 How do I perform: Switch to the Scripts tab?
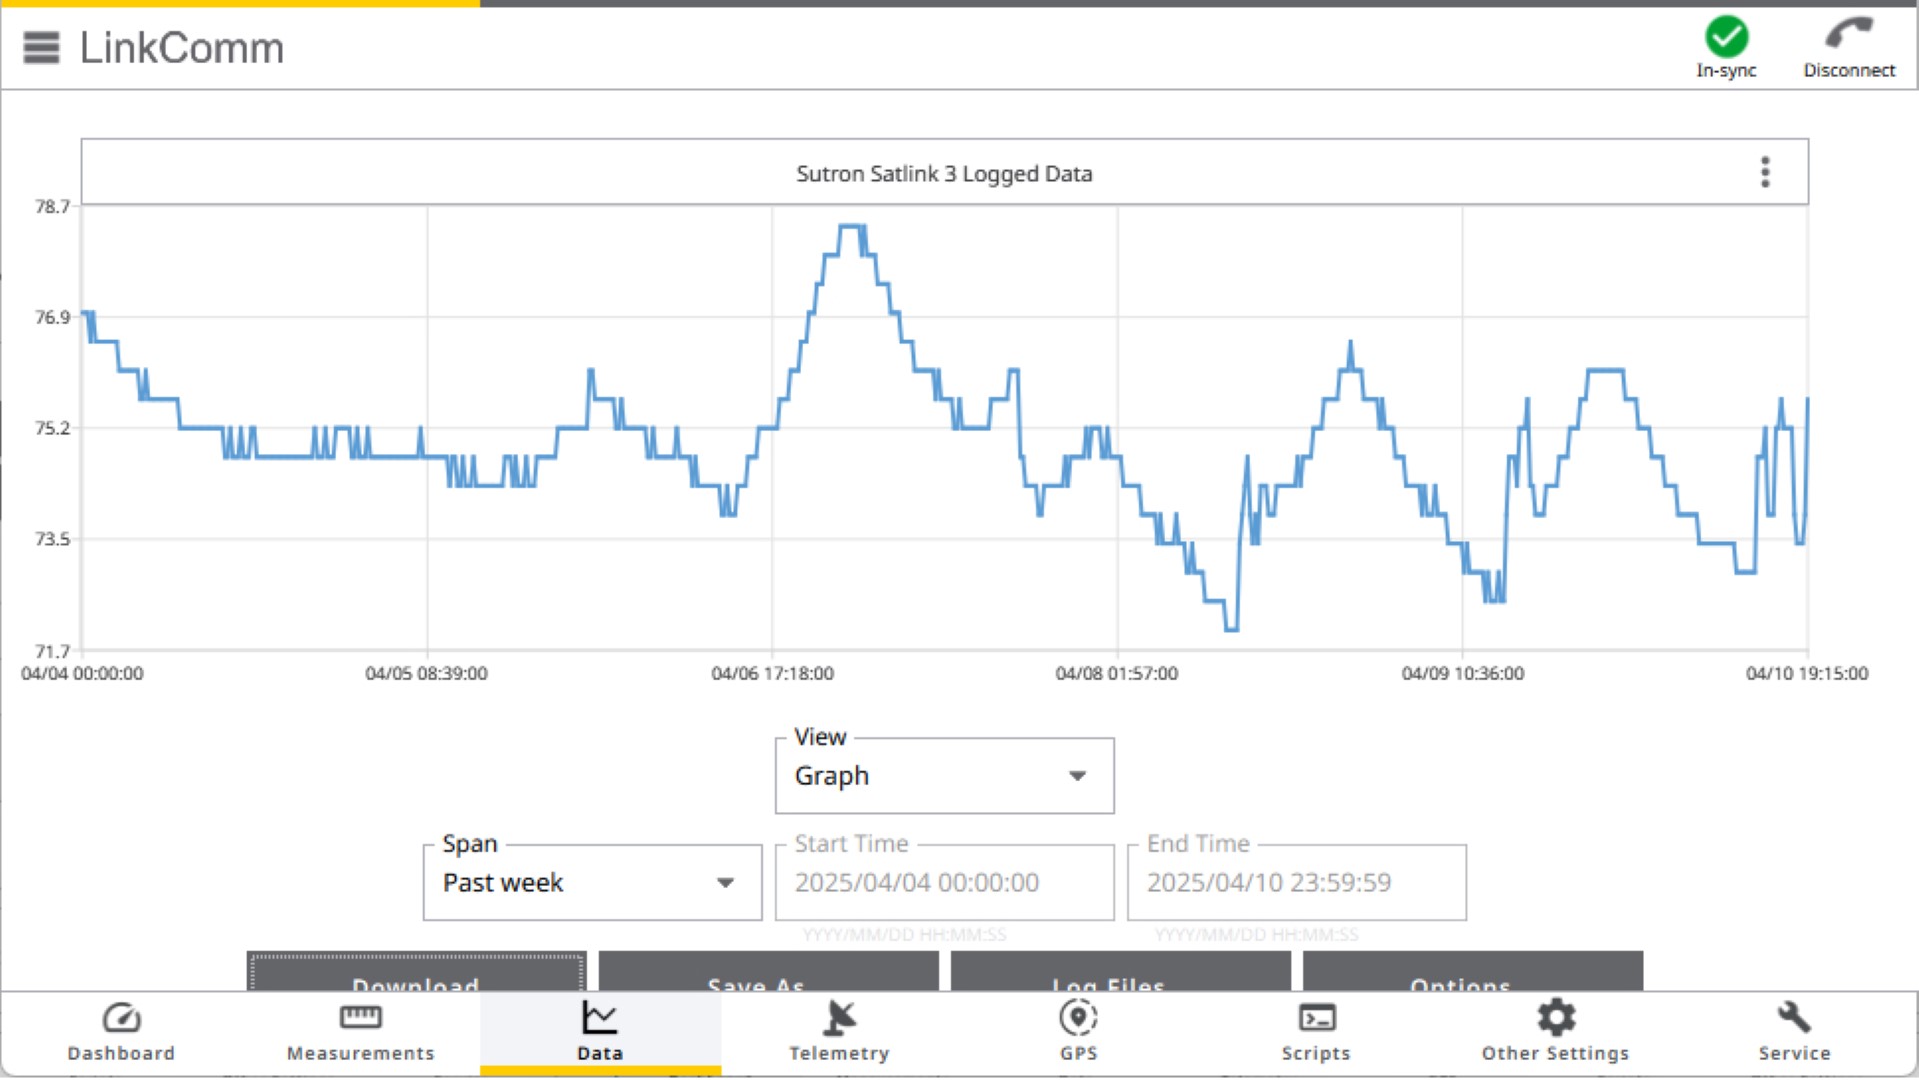point(1316,1032)
